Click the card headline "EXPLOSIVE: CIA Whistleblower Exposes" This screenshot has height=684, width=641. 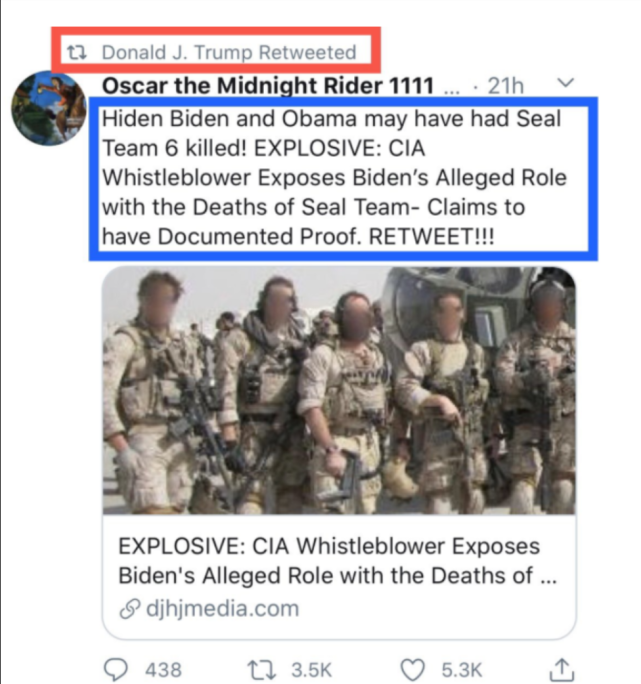tap(328, 547)
